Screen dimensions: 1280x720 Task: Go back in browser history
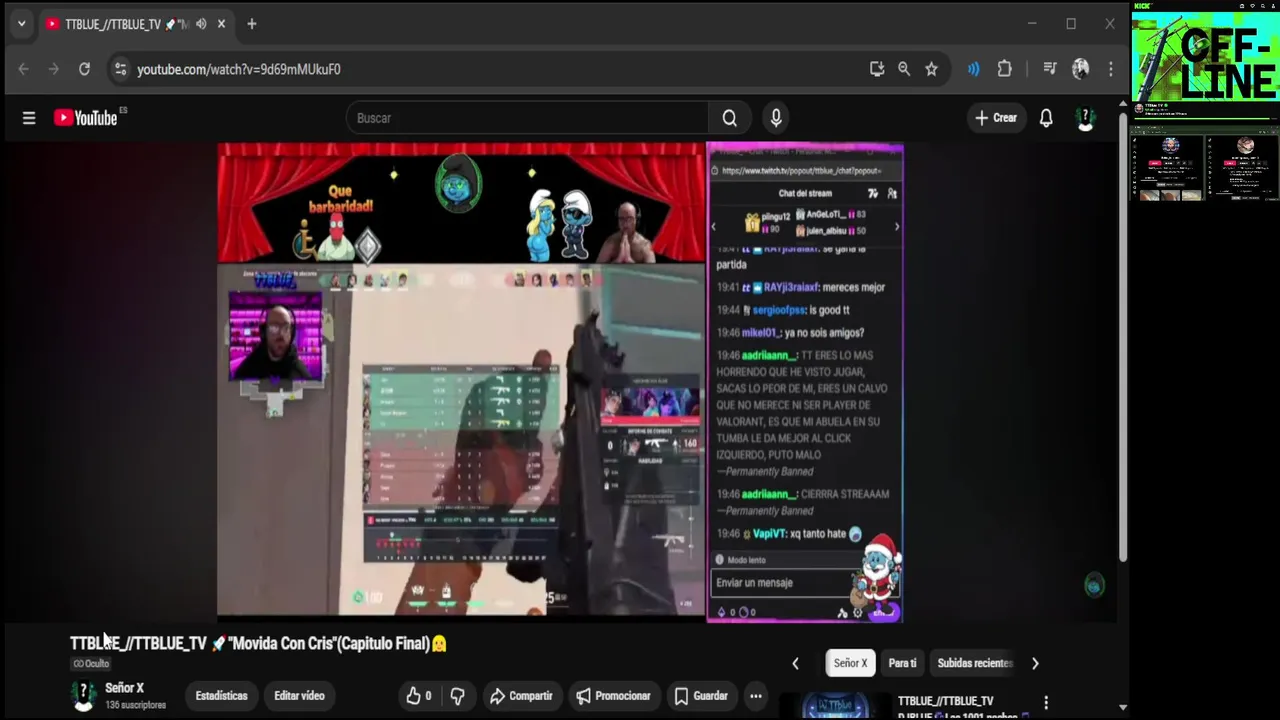coord(24,69)
